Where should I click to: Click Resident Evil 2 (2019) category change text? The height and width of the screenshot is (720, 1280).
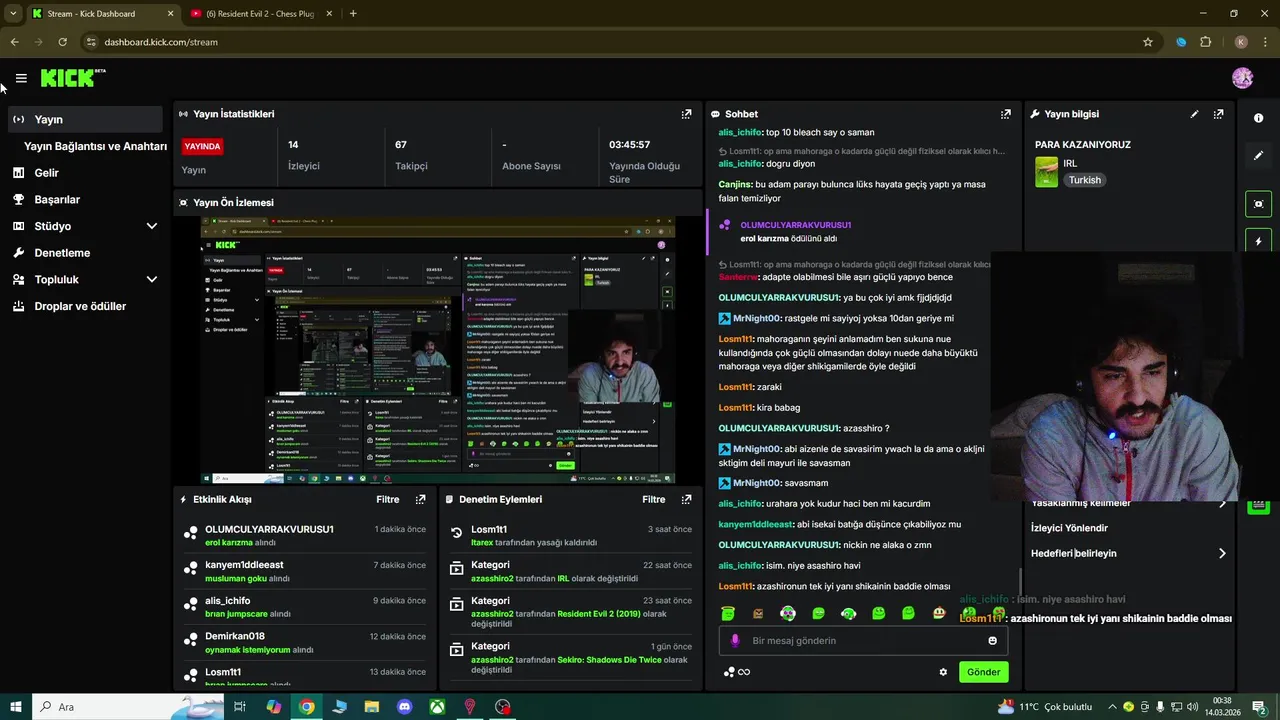pyautogui.click(x=599, y=613)
